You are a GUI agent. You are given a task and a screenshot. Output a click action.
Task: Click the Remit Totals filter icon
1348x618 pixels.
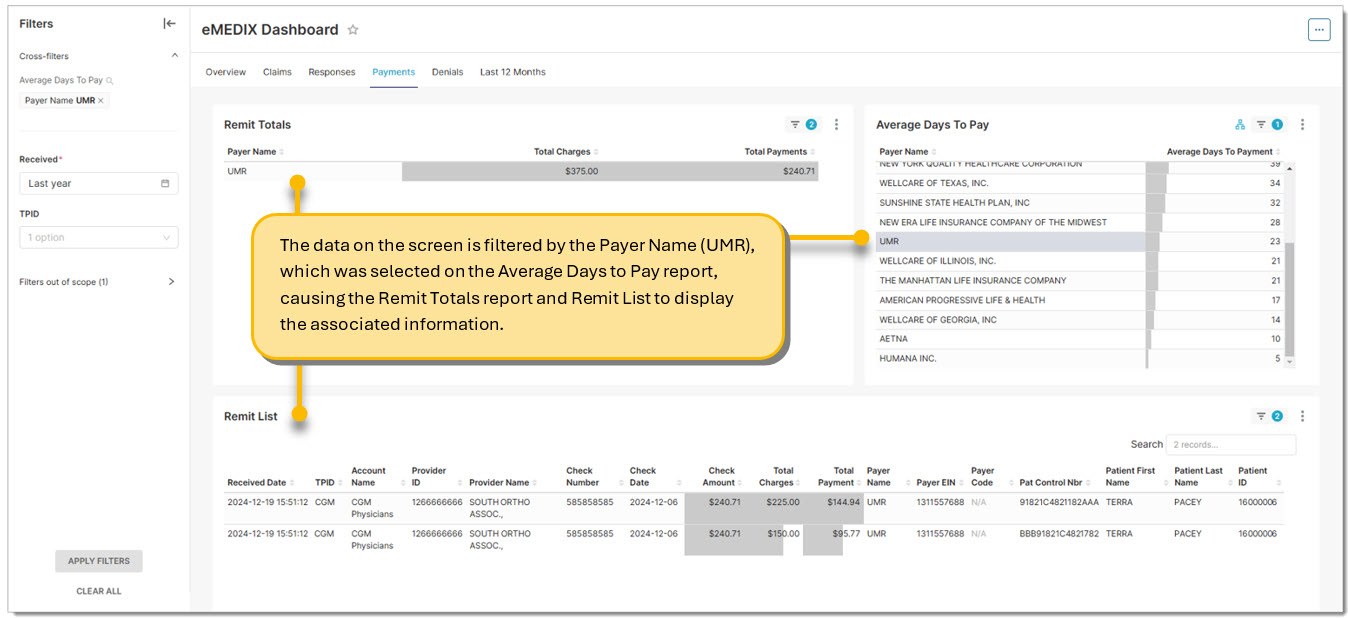pyautogui.click(x=796, y=125)
